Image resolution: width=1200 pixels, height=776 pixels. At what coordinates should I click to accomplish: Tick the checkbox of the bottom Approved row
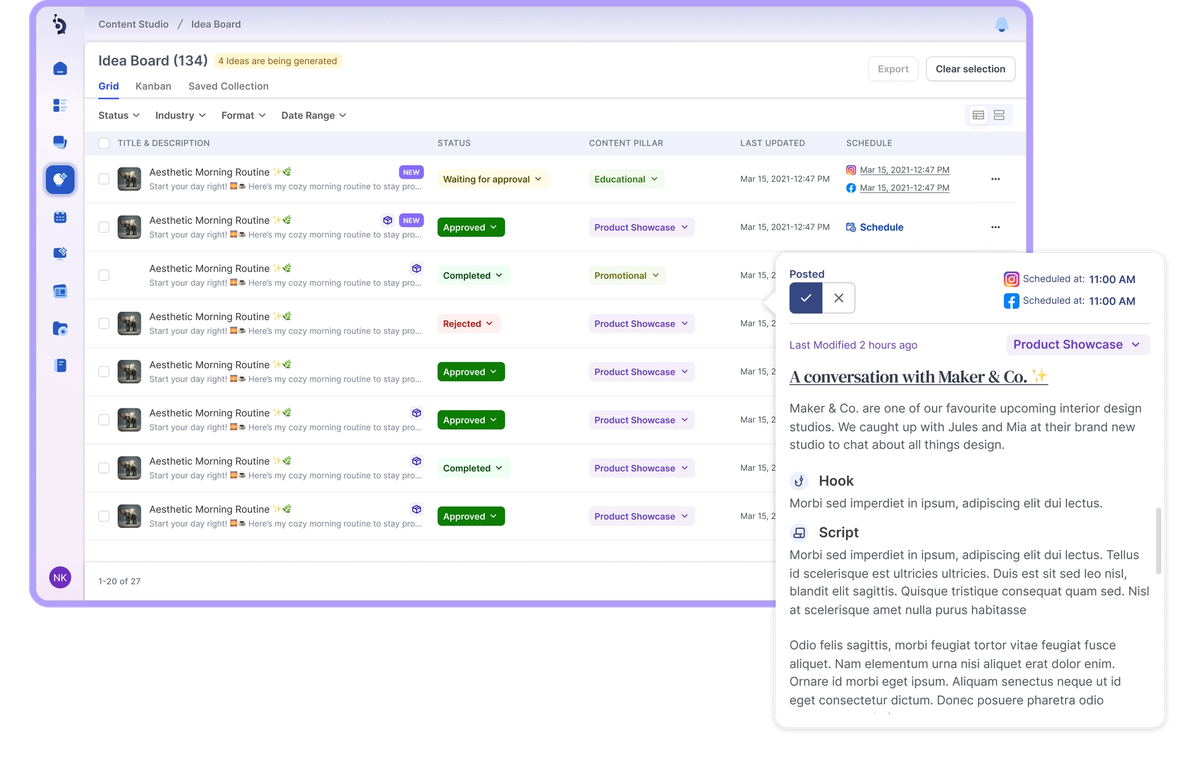(104, 516)
